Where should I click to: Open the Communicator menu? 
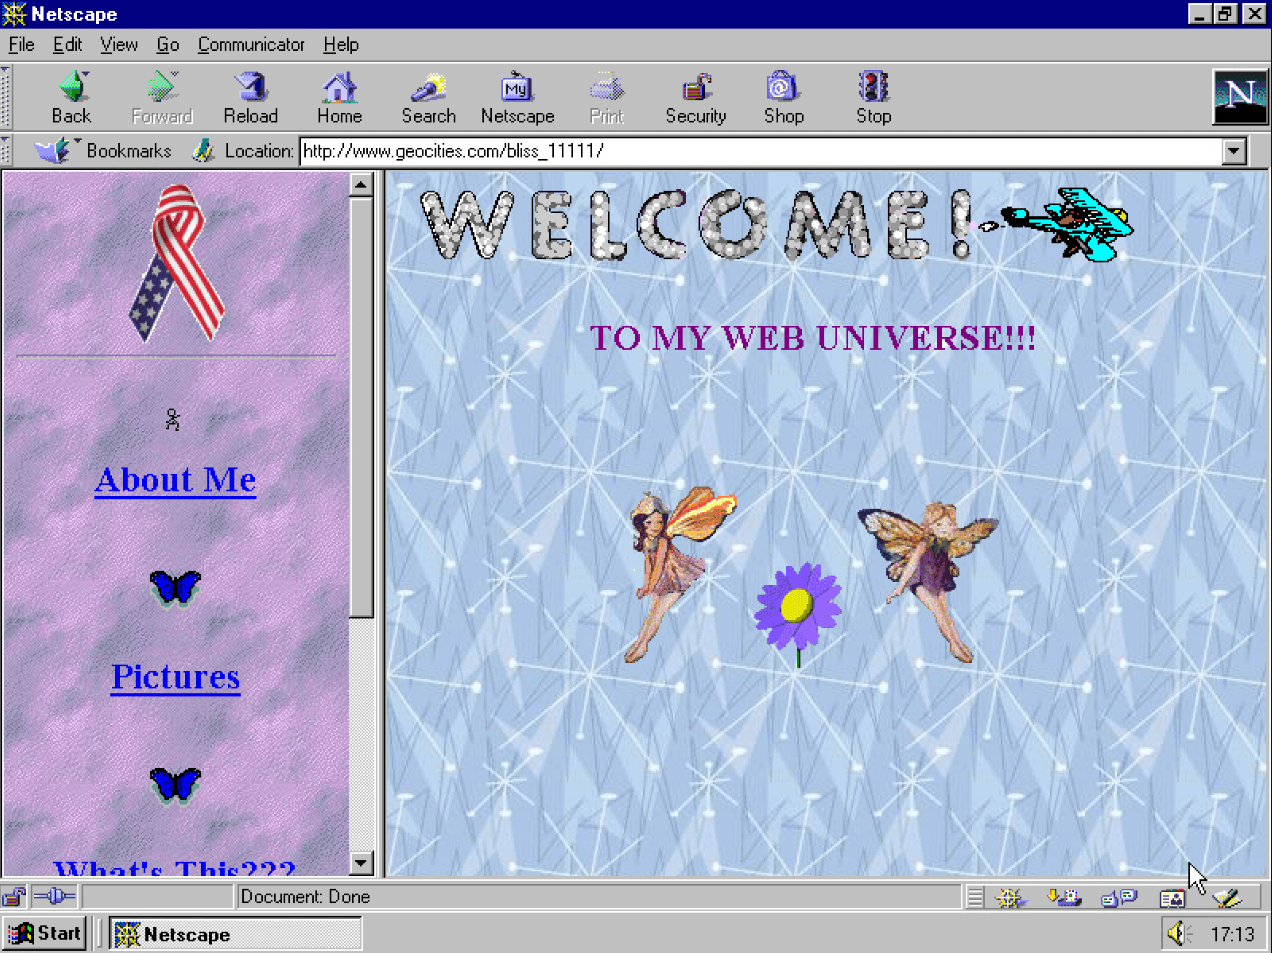pos(250,44)
